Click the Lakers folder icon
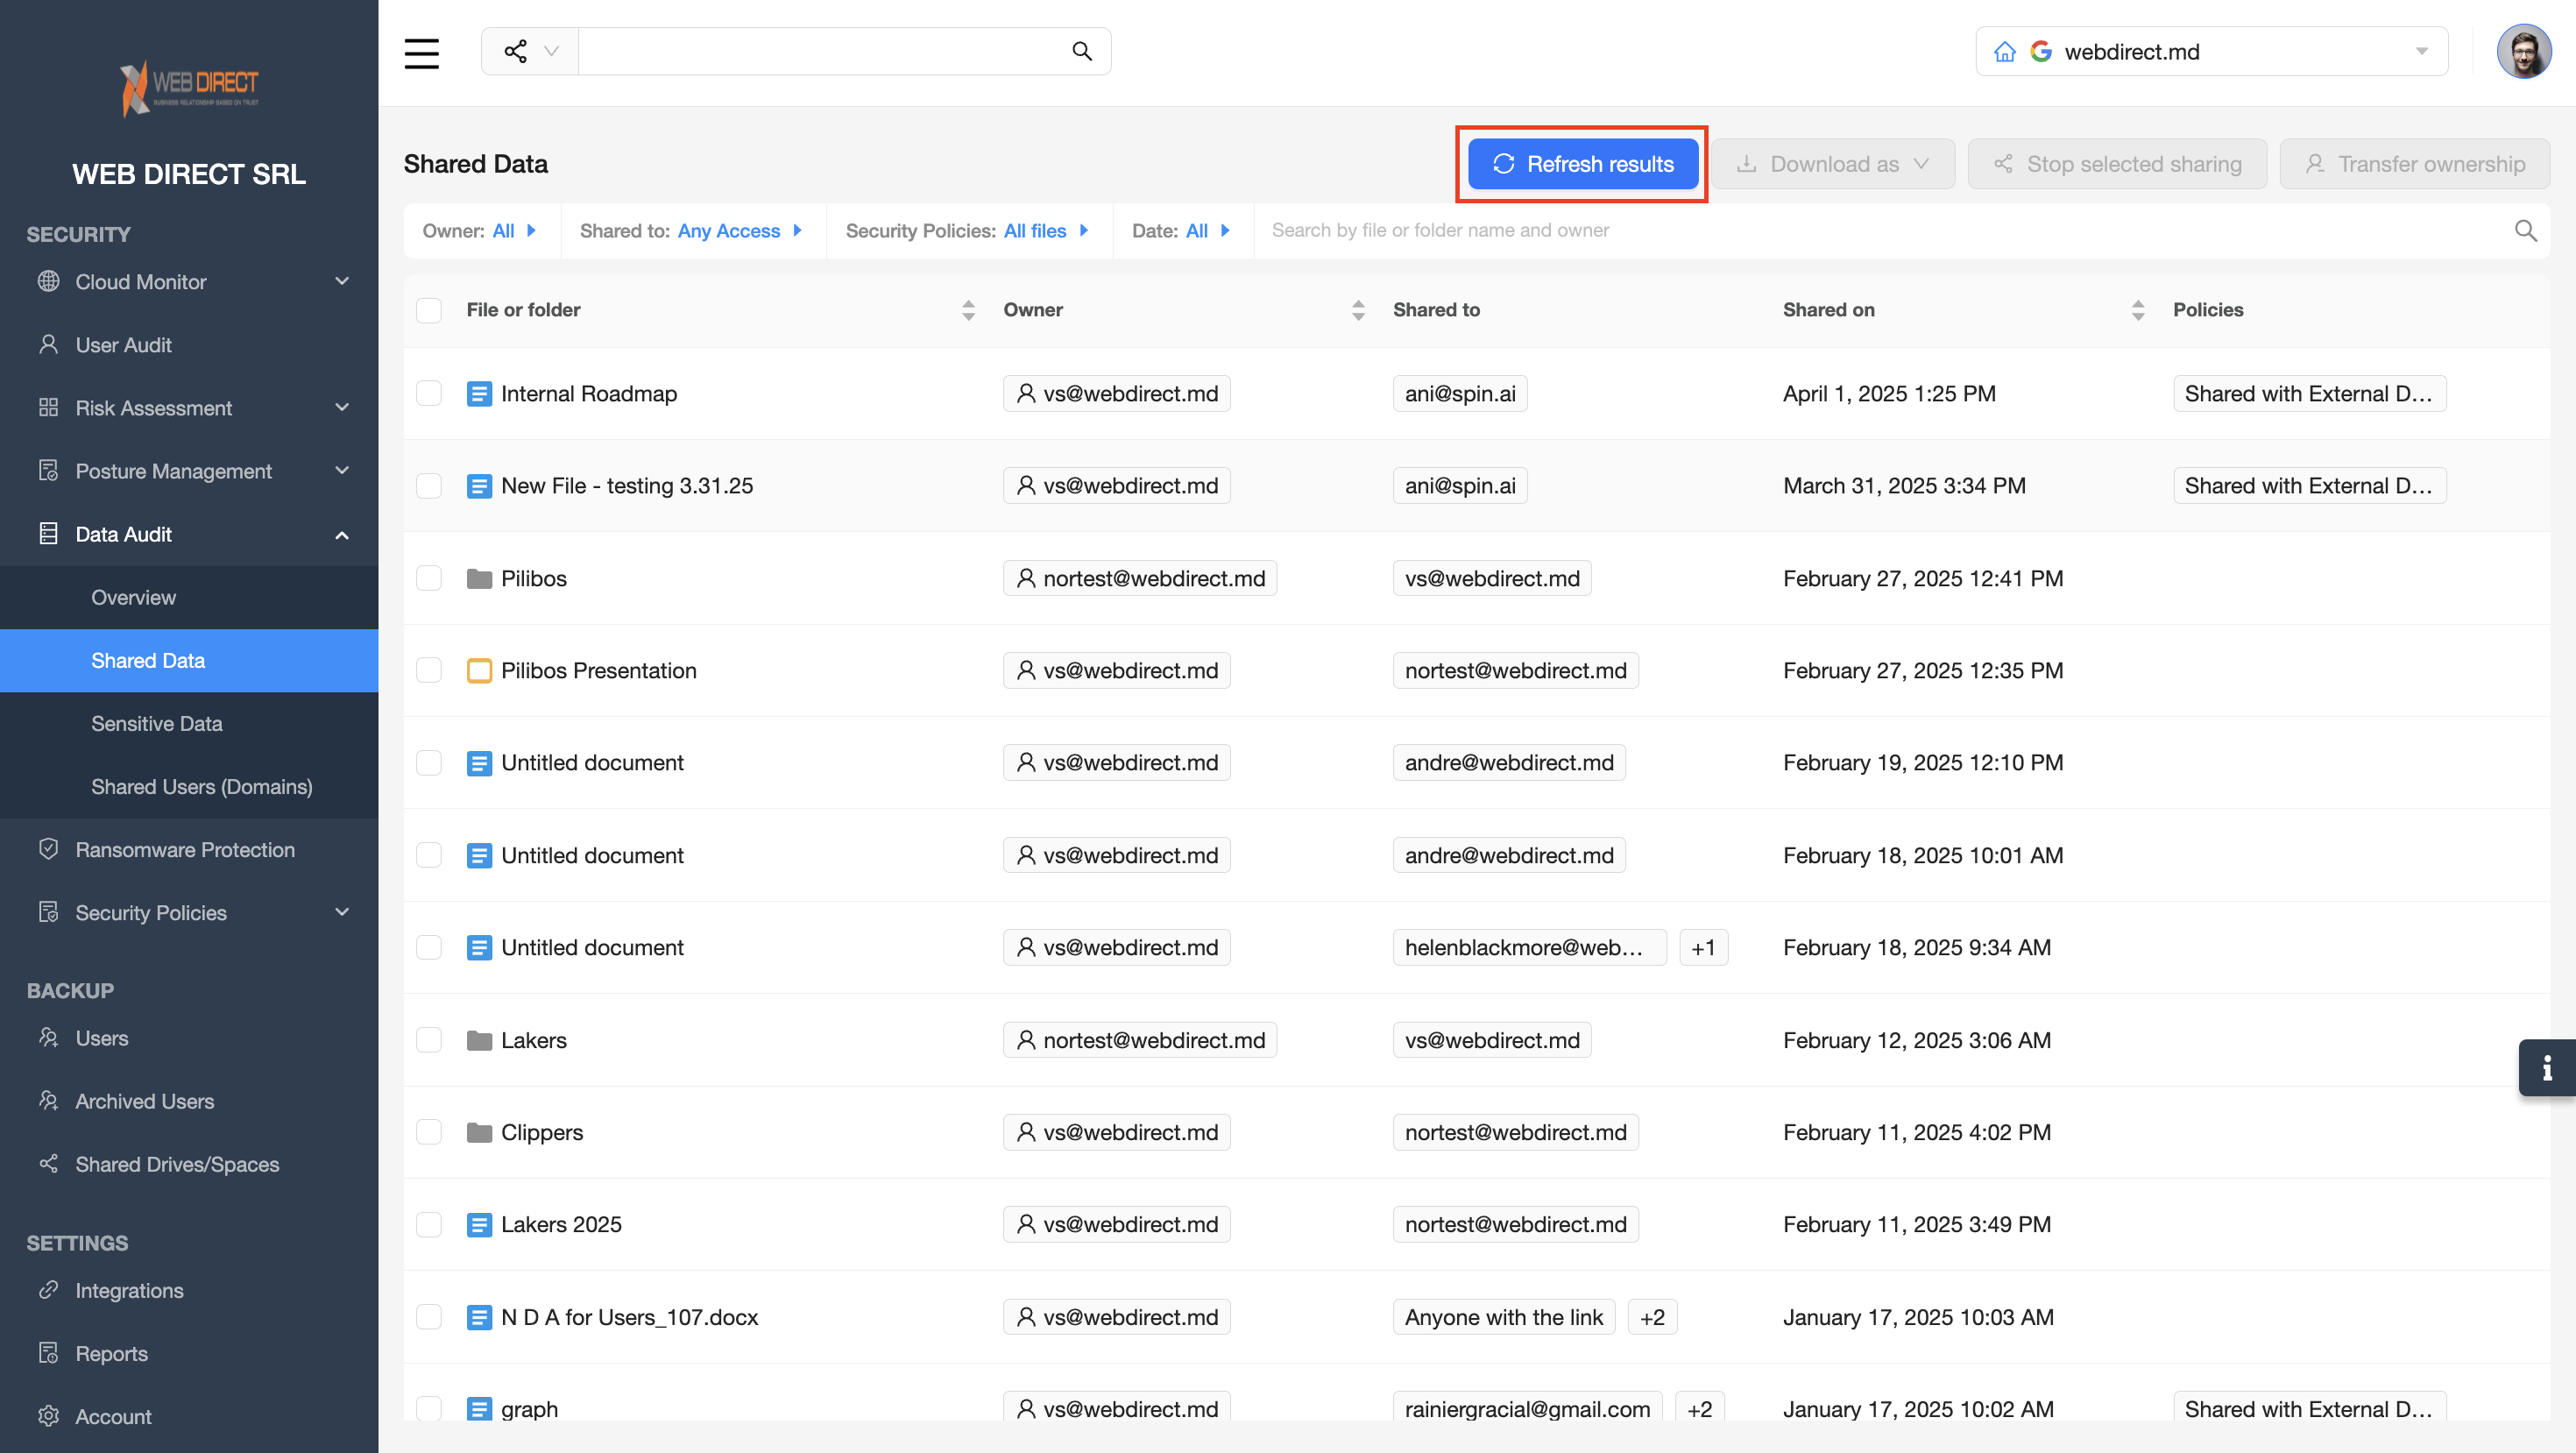 pyautogui.click(x=479, y=1041)
